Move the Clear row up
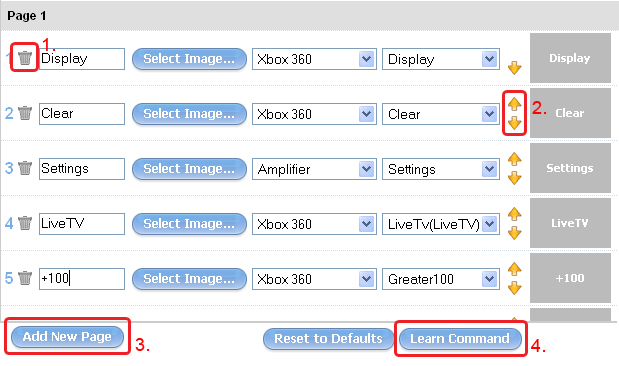Image resolution: width=619 pixels, height=366 pixels. pos(514,104)
